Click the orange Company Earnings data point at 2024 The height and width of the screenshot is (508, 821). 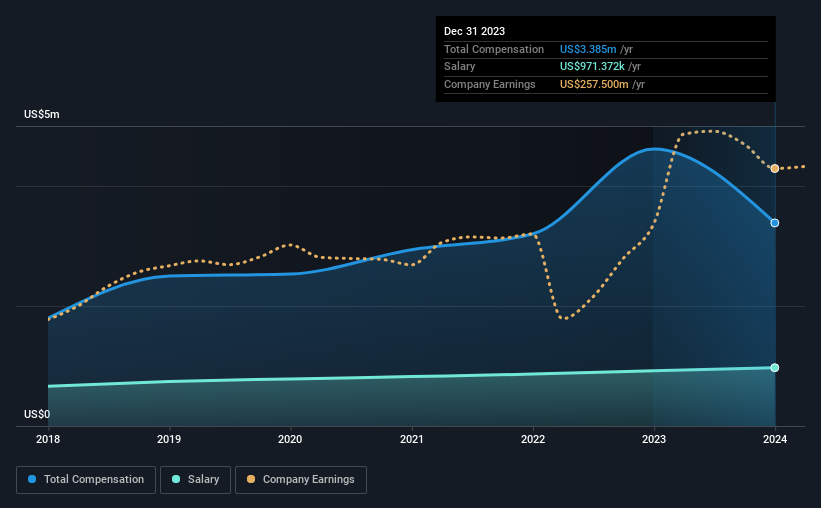pos(775,169)
